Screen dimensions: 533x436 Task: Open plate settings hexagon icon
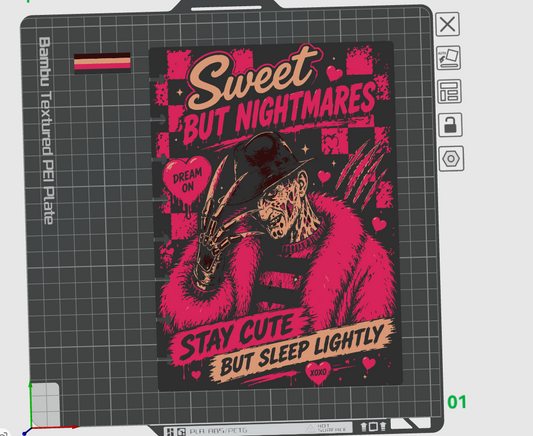coord(451,159)
